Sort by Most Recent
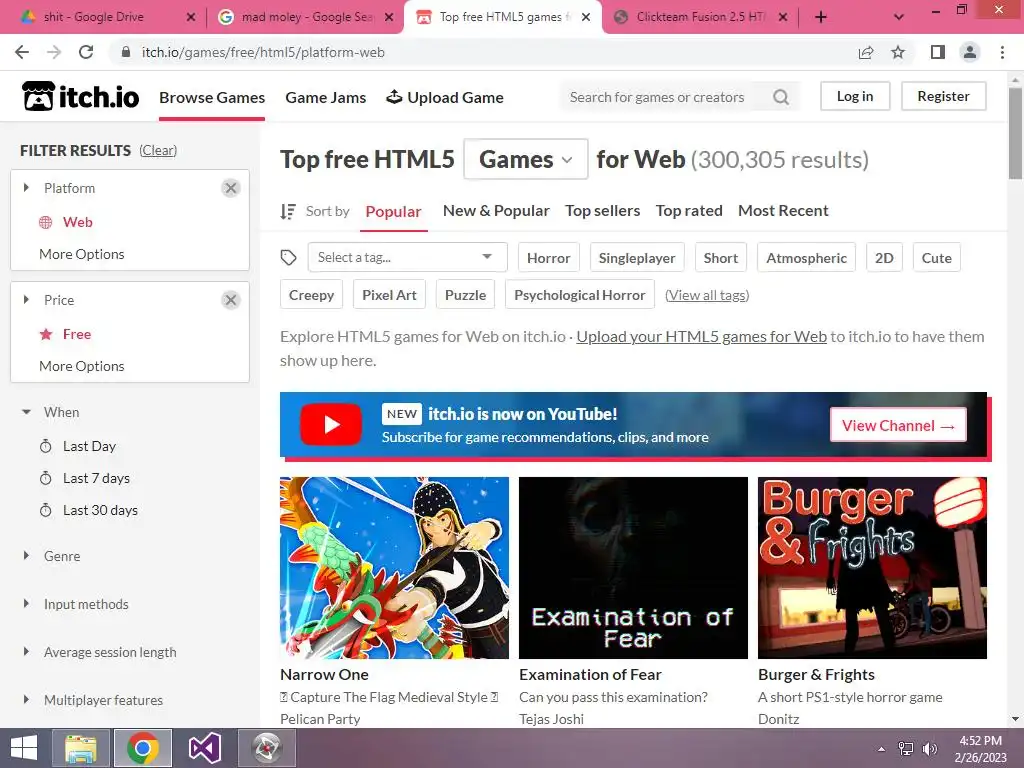This screenshot has width=1024, height=768. [x=783, y=211]
